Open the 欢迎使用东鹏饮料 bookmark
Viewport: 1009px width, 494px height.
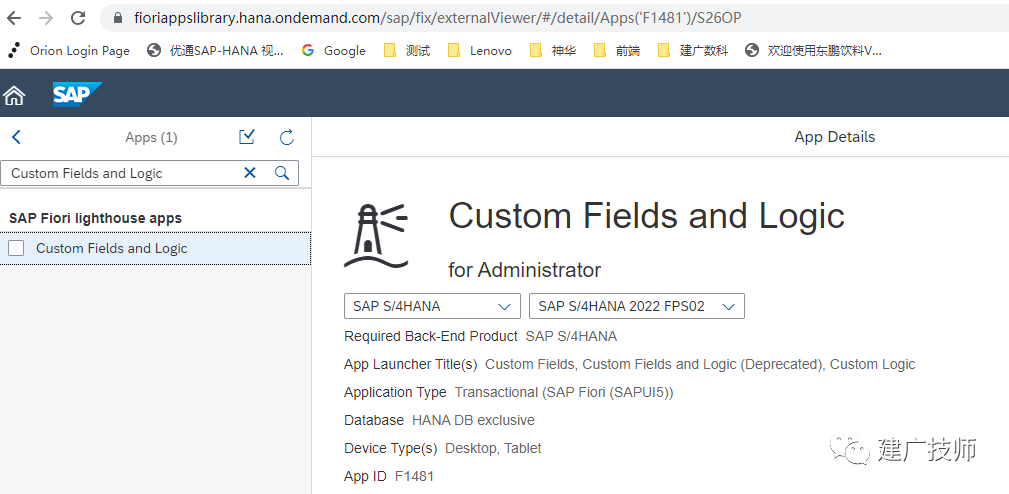(x=813, y=50)
